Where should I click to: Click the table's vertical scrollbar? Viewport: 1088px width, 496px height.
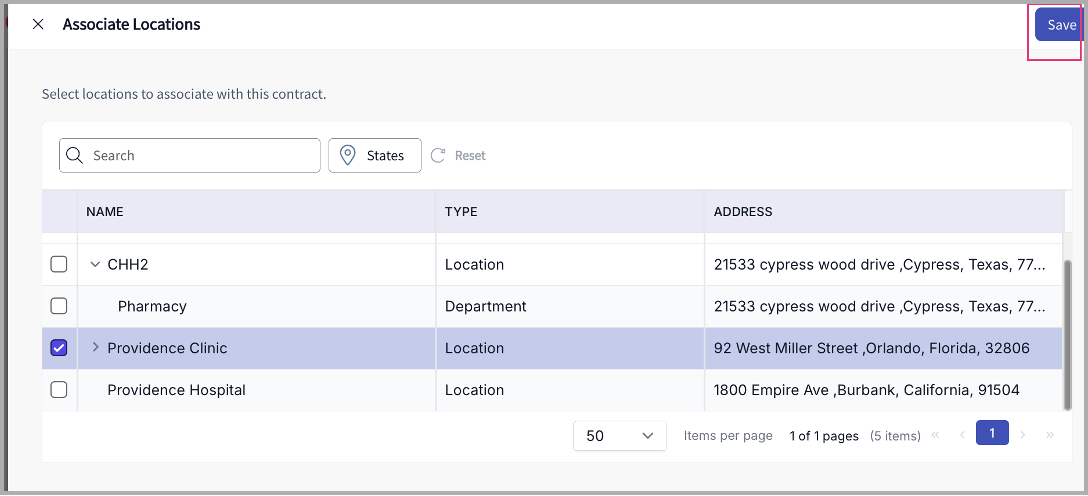1065,330
